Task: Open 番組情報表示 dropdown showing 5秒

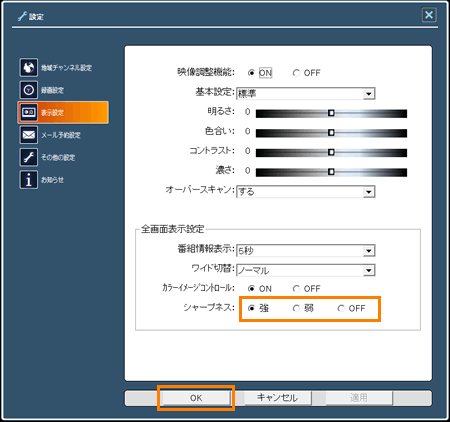Action: 306,250
